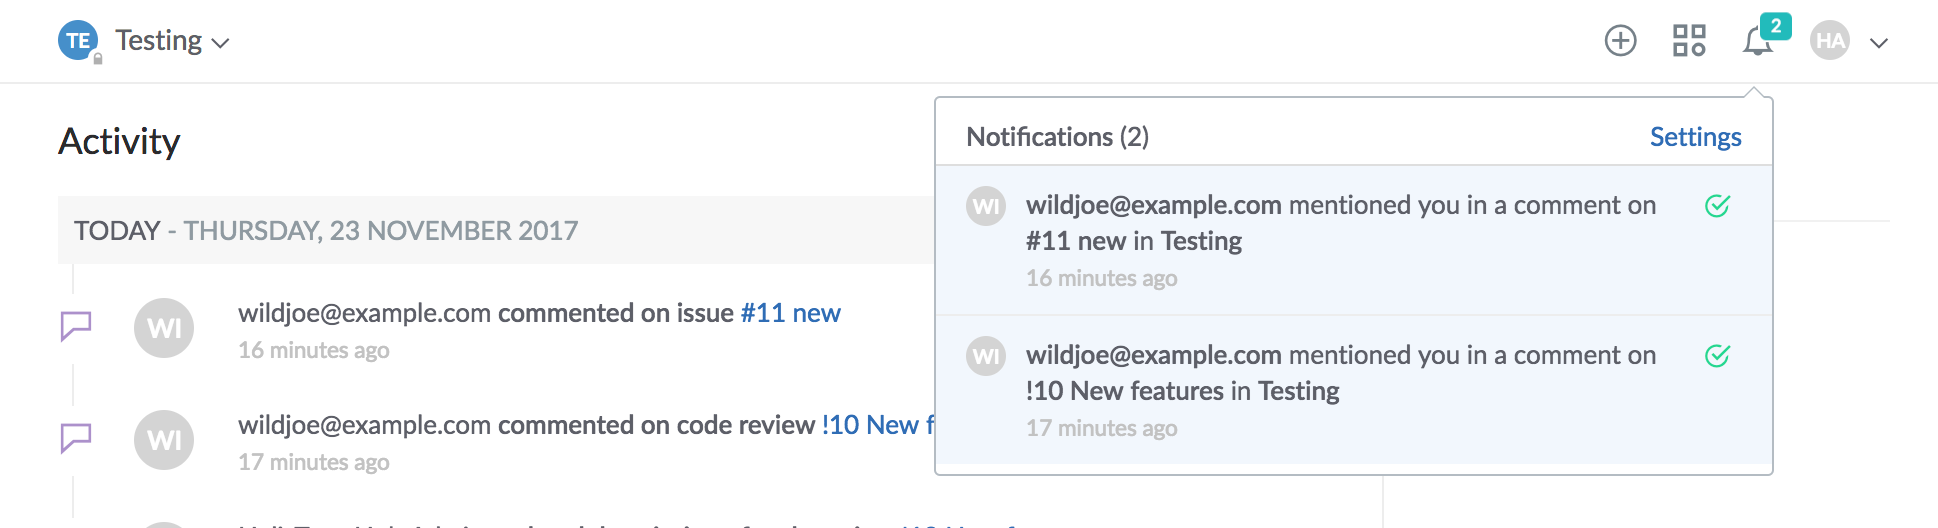This screenshot has height=528, width=1938.
Task: Open user menu chevron next to avatar
Action: click(1879, 43)
